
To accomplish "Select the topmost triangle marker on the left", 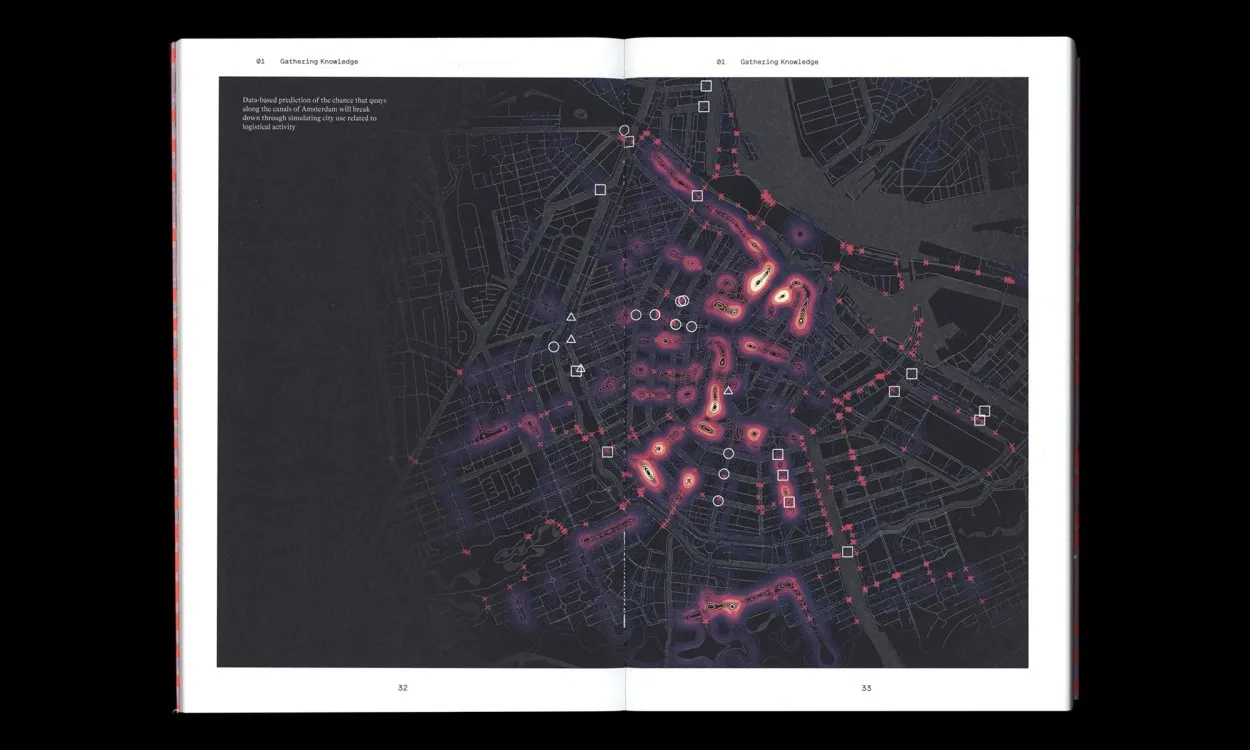I will tap(571, 316).
